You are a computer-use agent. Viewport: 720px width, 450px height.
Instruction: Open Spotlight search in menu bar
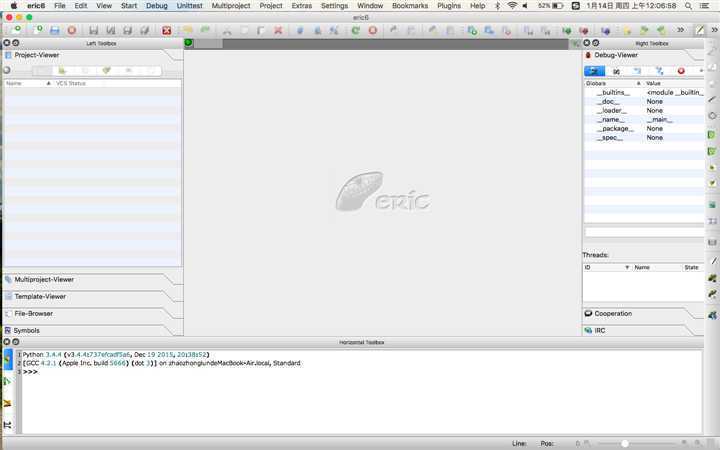[688, 6]
